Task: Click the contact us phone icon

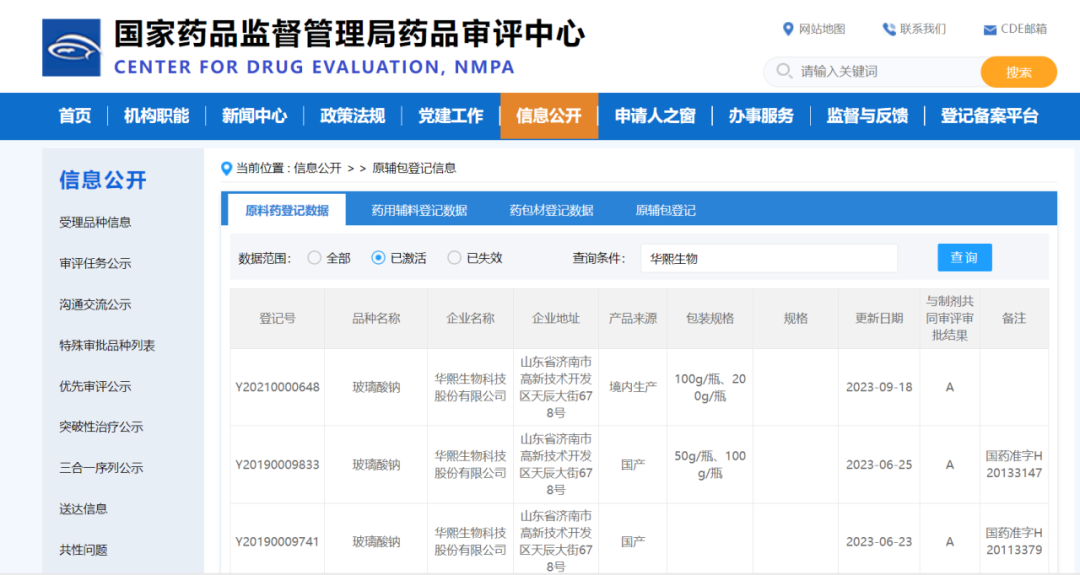Action: [889, 29]
